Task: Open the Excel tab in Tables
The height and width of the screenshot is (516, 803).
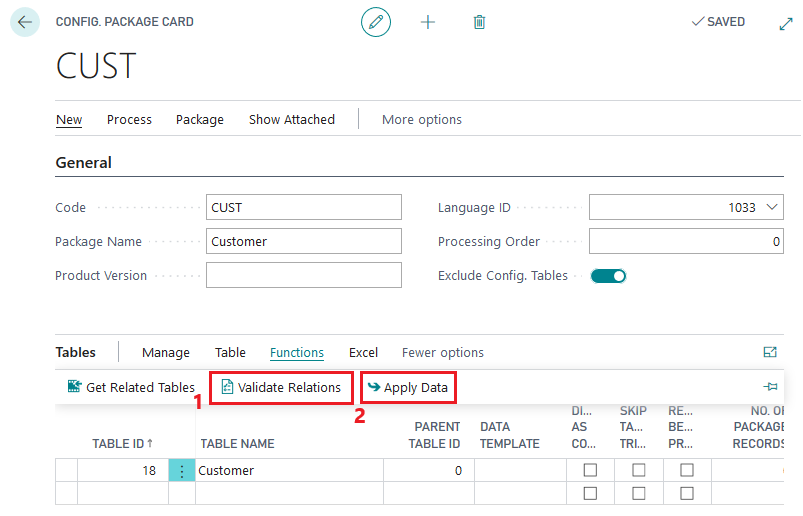Action: coord(363,352)
